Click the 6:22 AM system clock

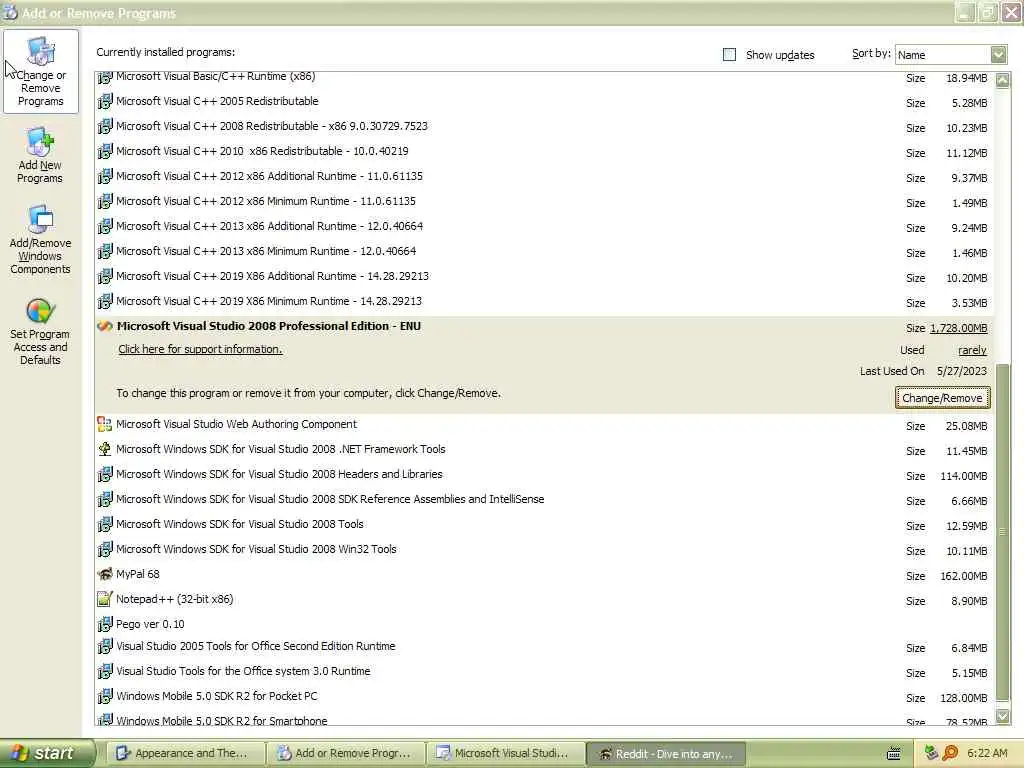pyautogui.click(x=987, y=753)
